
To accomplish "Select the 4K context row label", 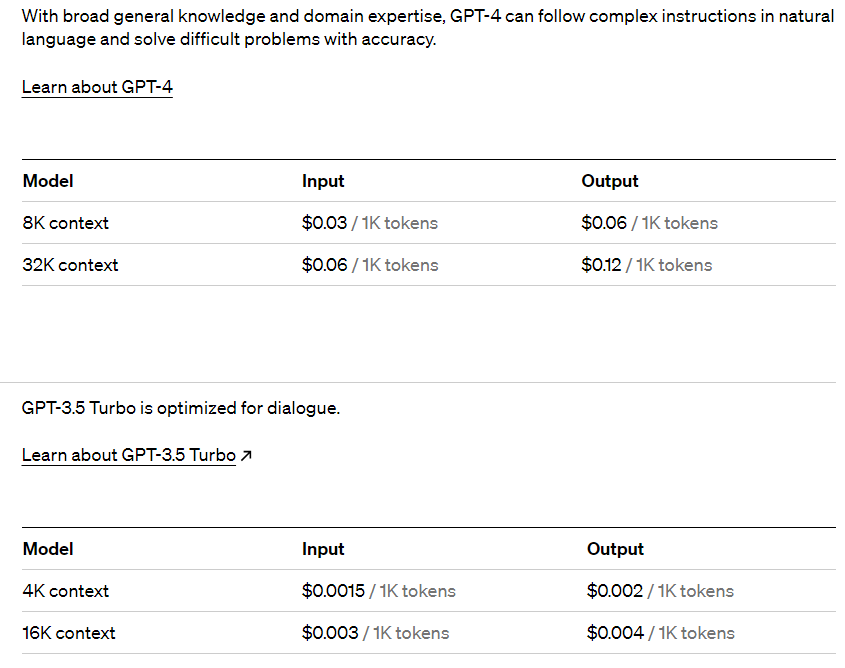I will pyautogui.click(x=65, y=590).
